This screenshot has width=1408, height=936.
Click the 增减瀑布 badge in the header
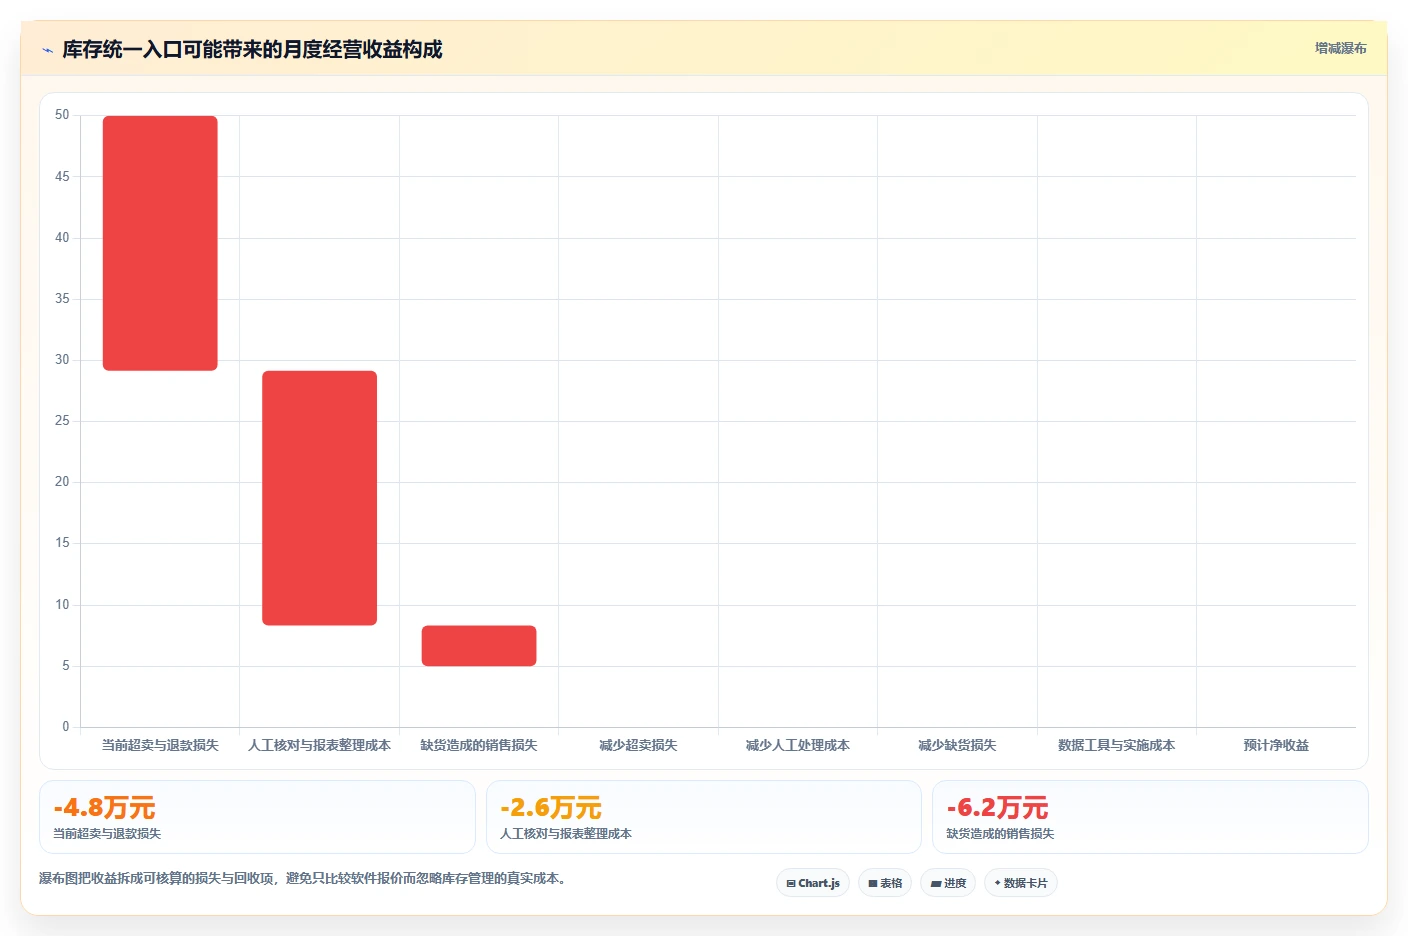[1340, 48]
